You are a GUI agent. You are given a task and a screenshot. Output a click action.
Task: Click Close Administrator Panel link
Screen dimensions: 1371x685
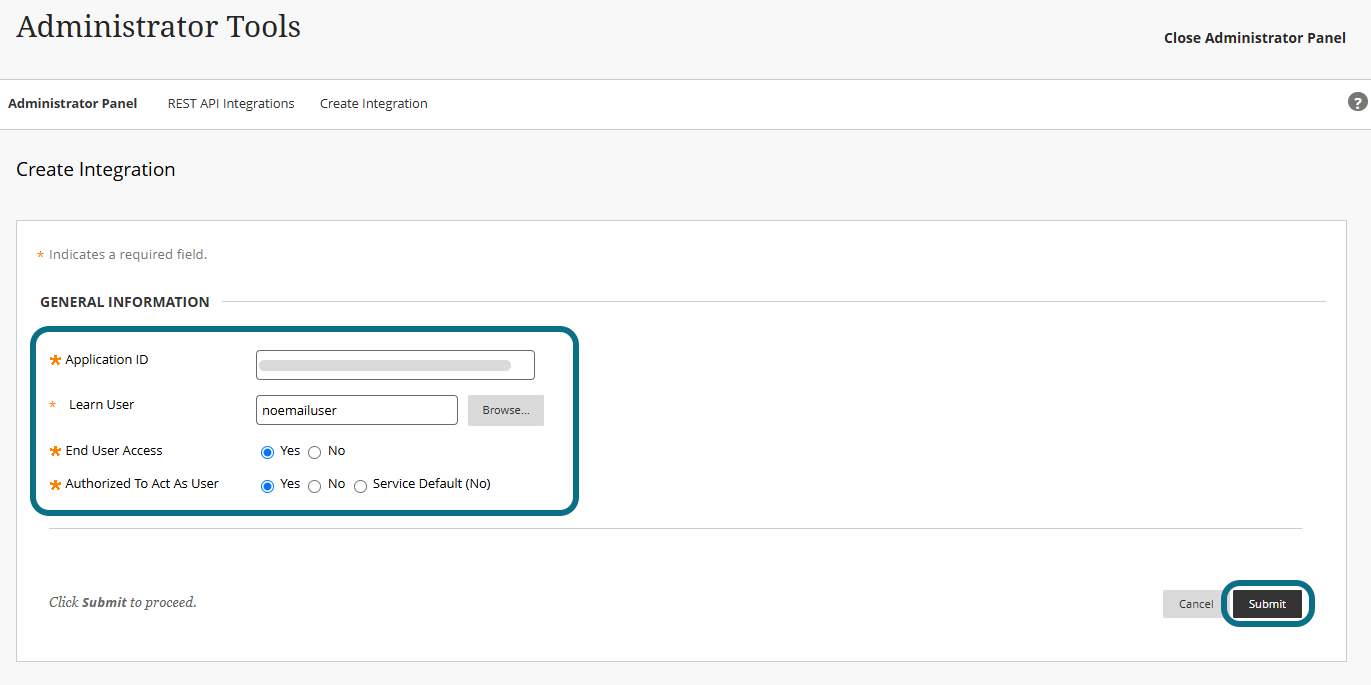(1255, 38)
